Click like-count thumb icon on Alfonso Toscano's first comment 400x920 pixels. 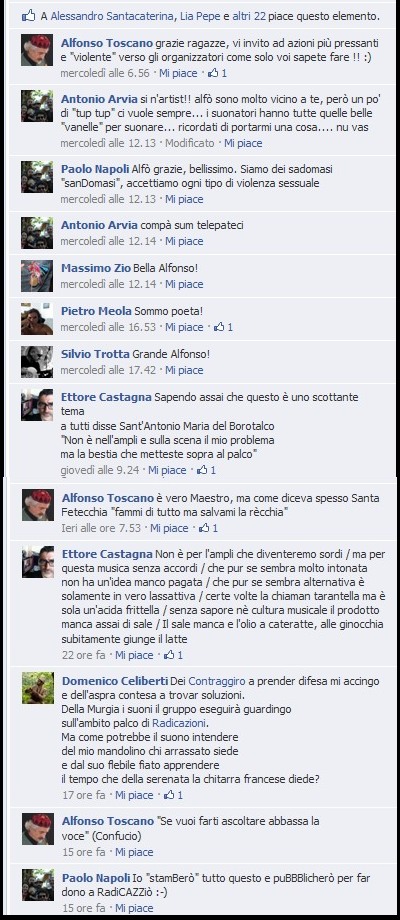click(213, 73)
